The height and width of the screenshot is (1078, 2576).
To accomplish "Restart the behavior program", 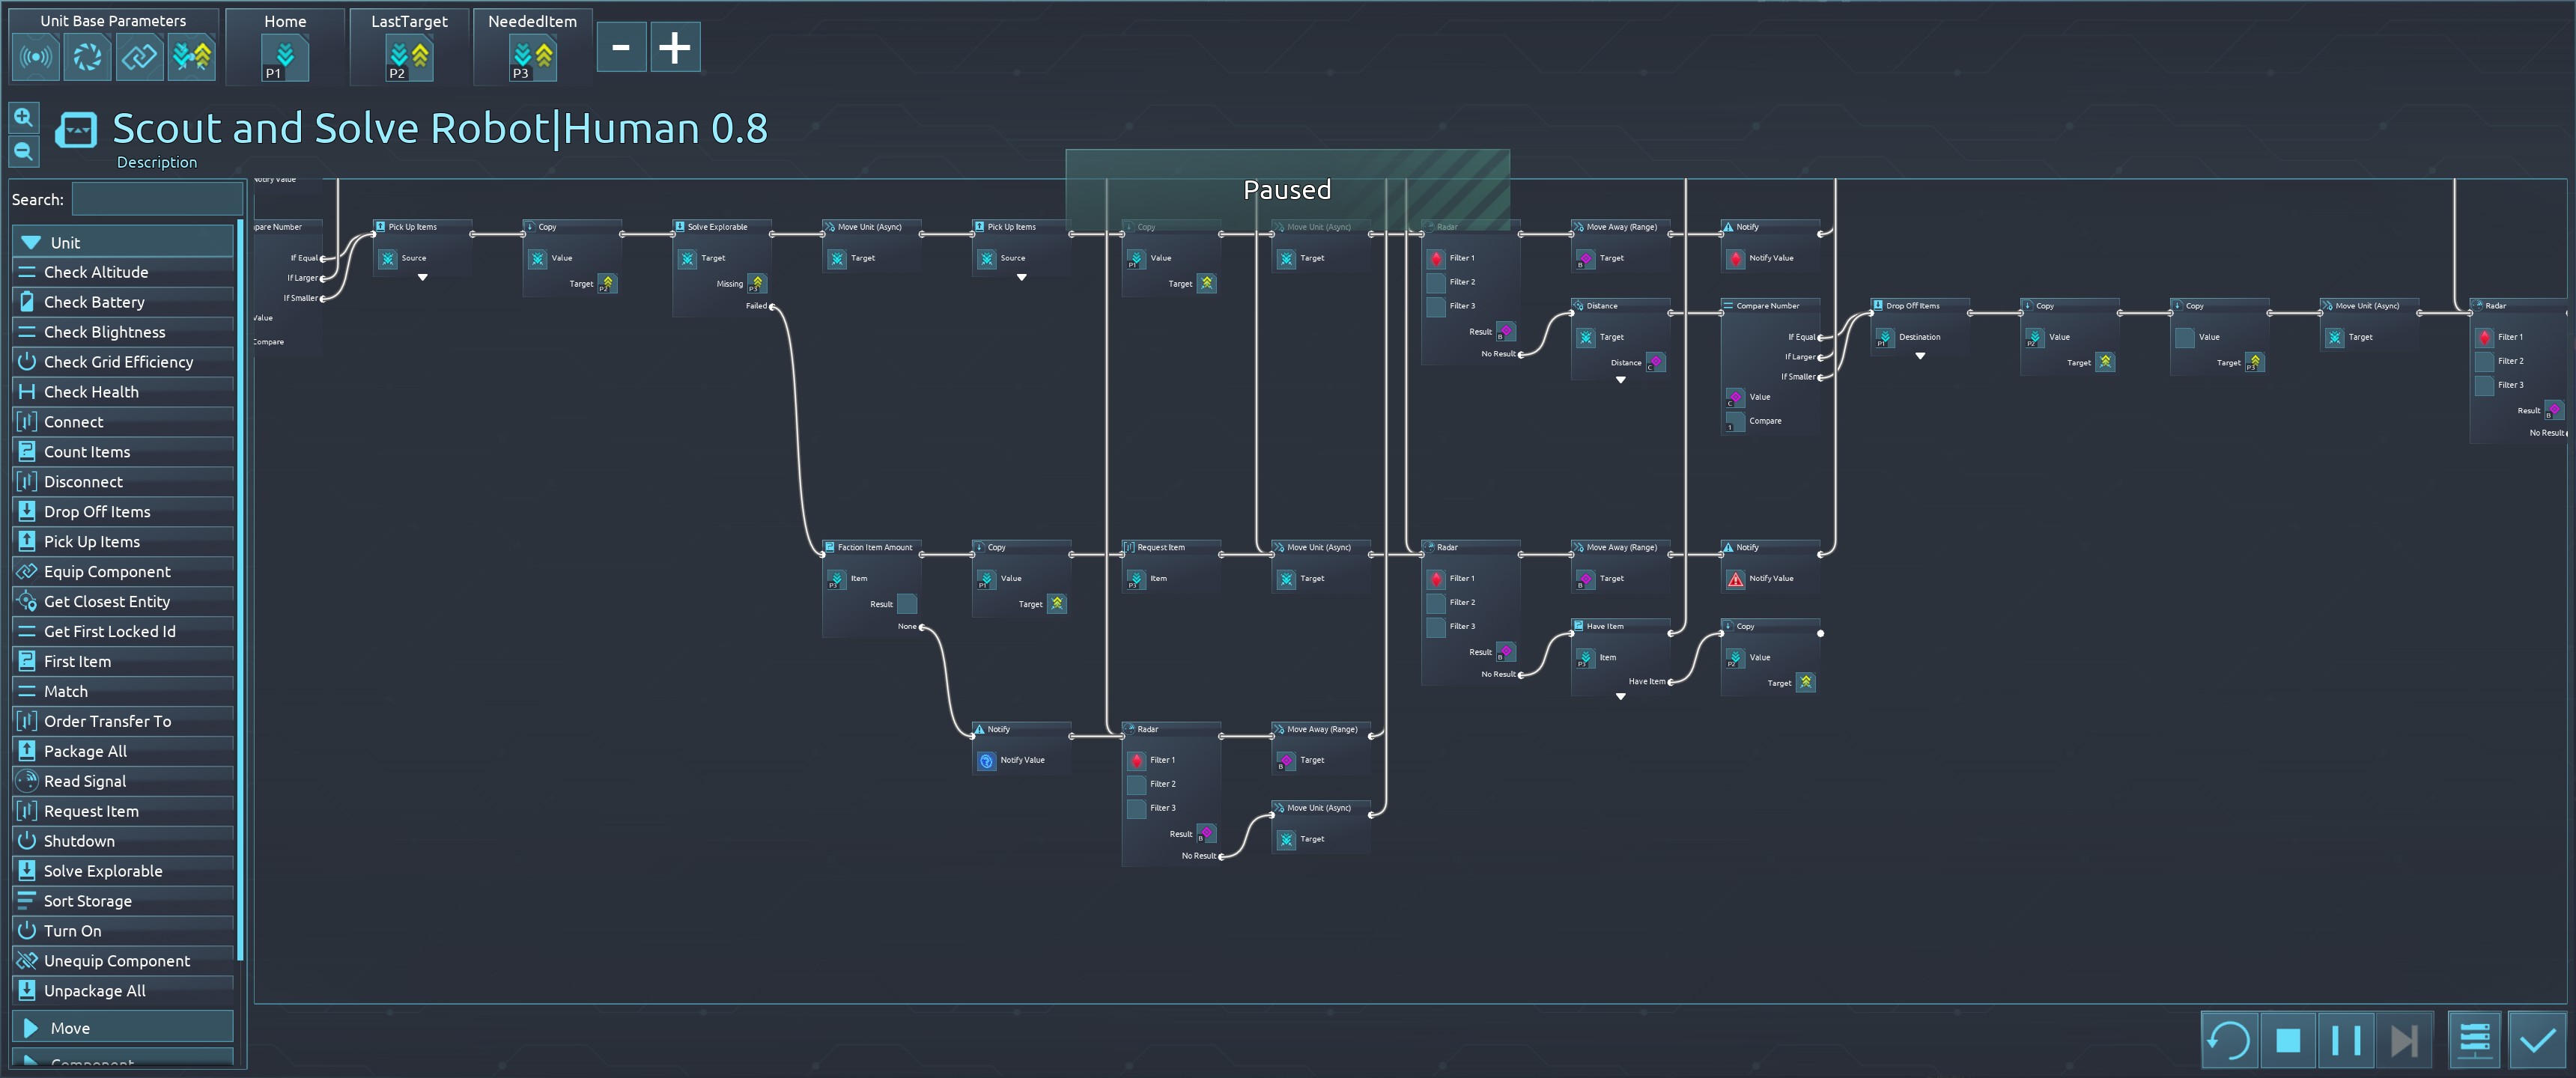I will (2229, 1040).
